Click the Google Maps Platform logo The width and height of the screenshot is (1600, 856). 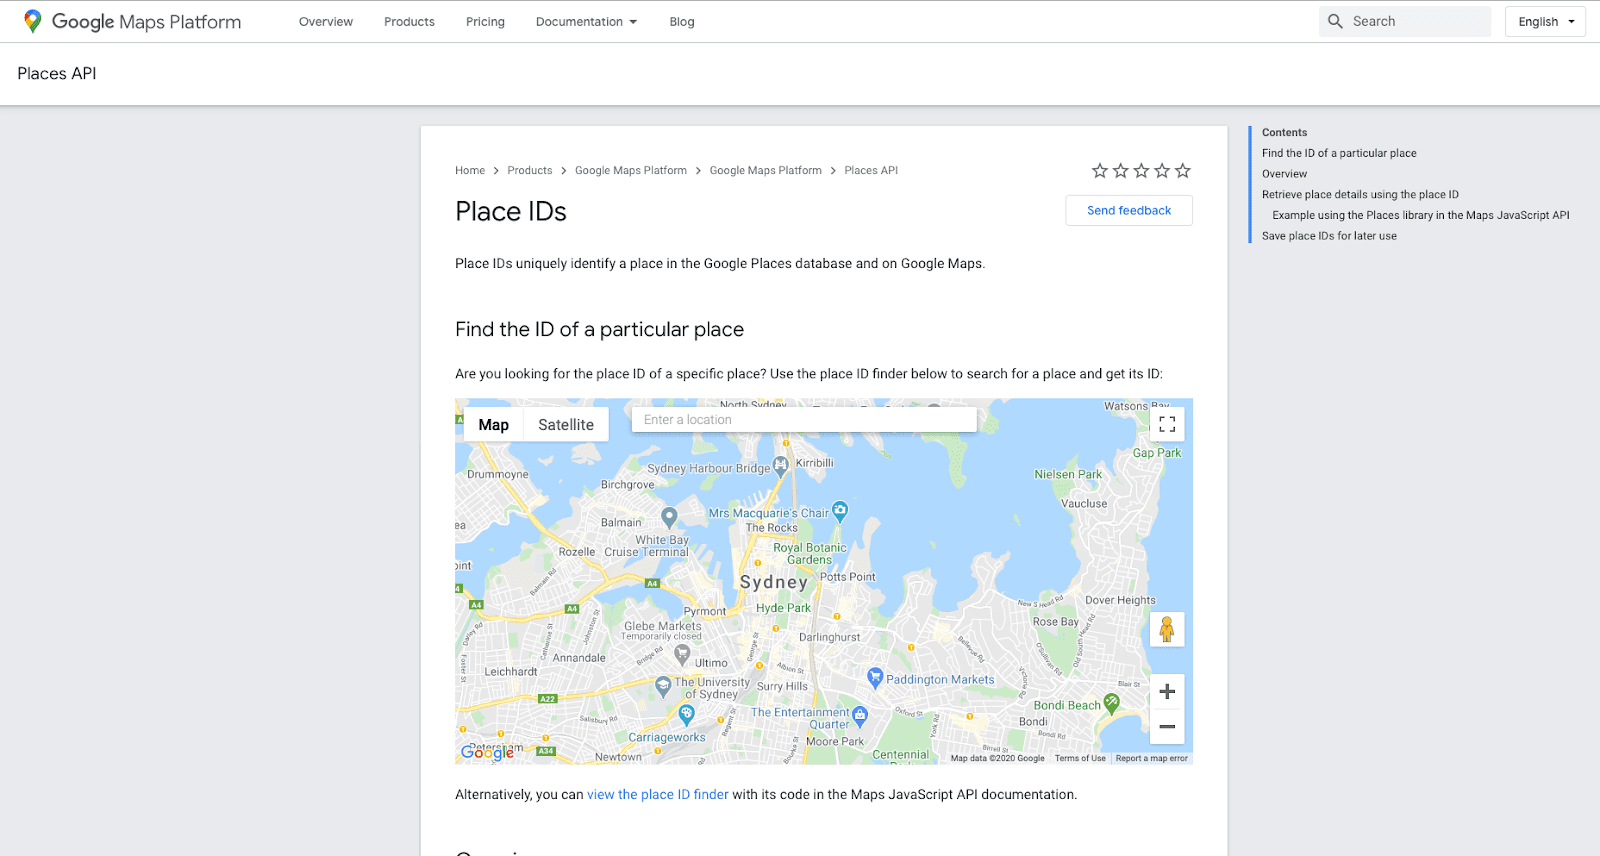132,21
